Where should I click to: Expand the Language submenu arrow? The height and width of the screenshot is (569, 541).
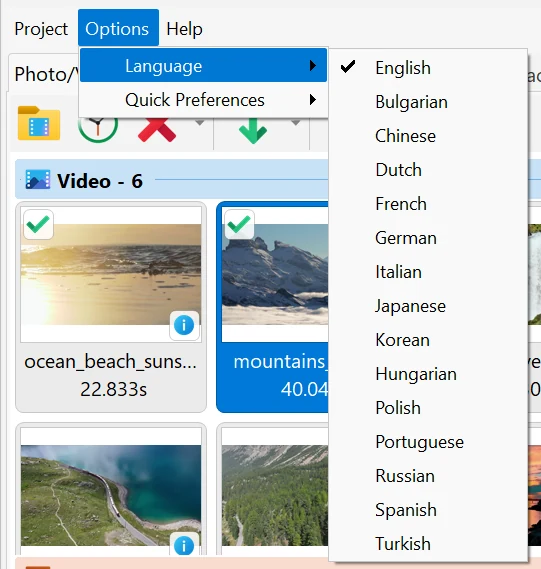(x=313, y=66)
